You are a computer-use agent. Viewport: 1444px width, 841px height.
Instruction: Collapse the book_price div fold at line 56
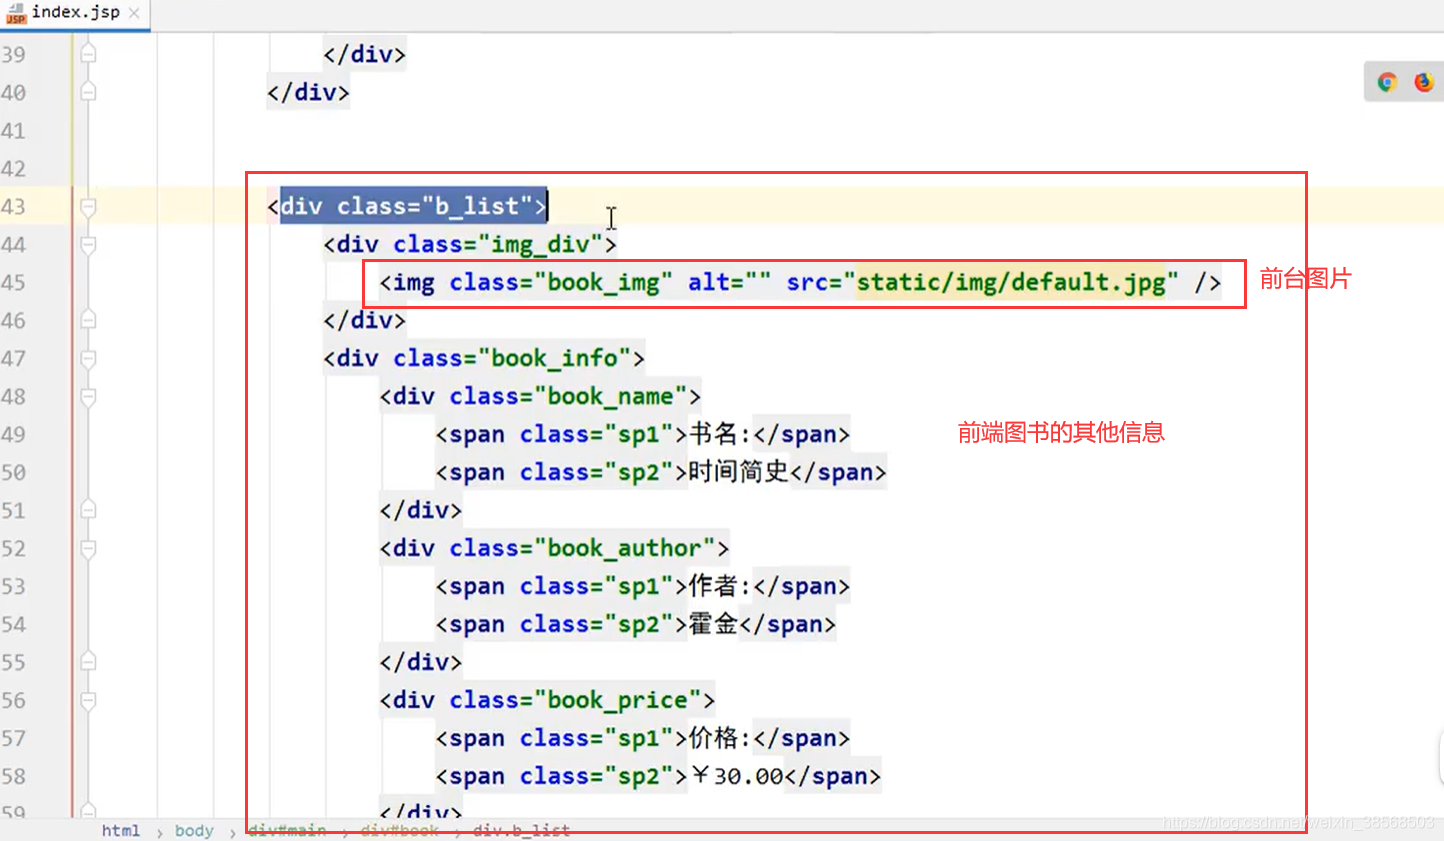(88, 700)
